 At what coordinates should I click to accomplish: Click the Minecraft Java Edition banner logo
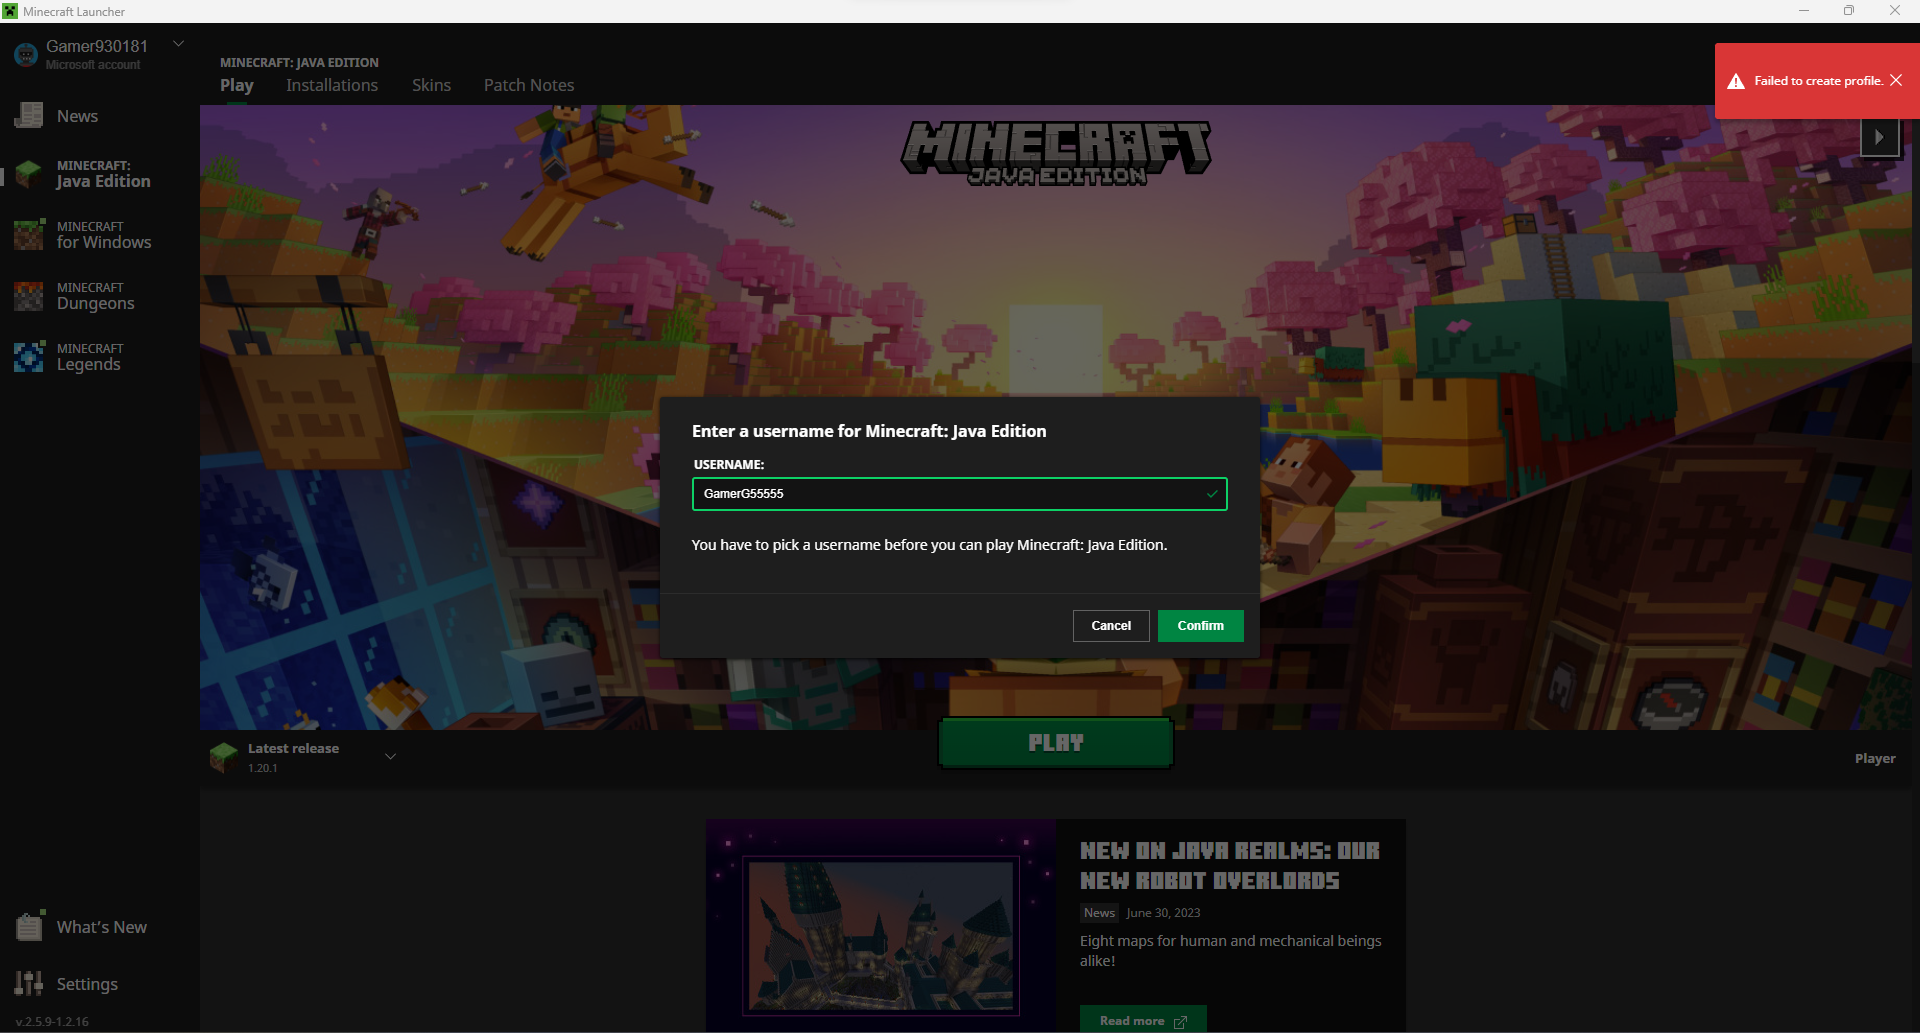coord(1057,153)
